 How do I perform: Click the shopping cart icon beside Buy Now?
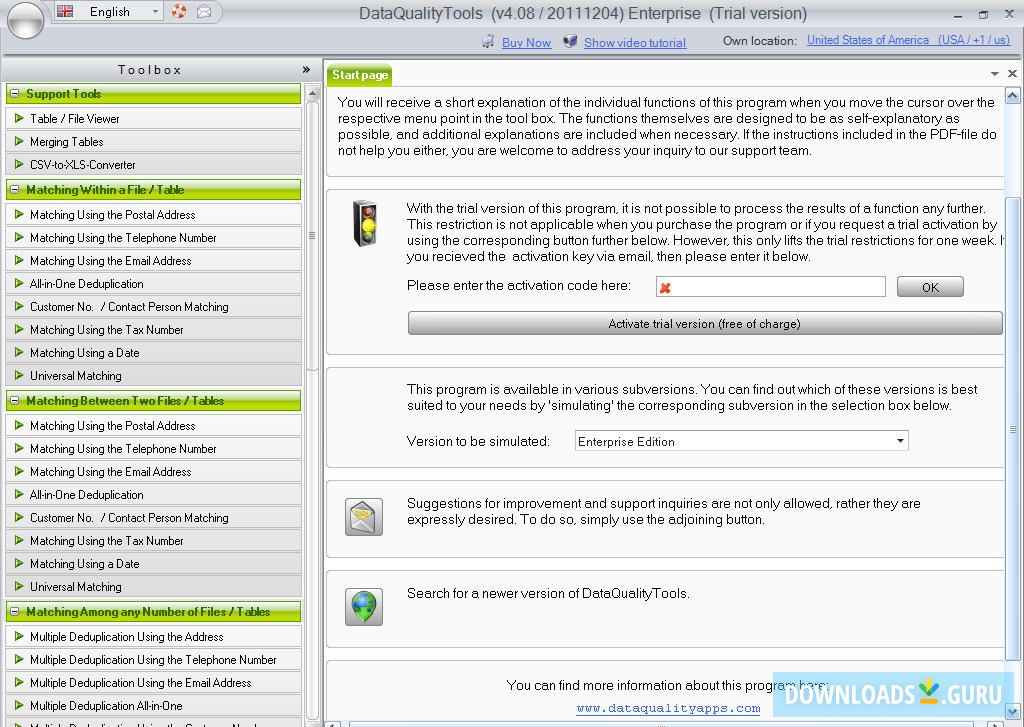pos(488,42)
